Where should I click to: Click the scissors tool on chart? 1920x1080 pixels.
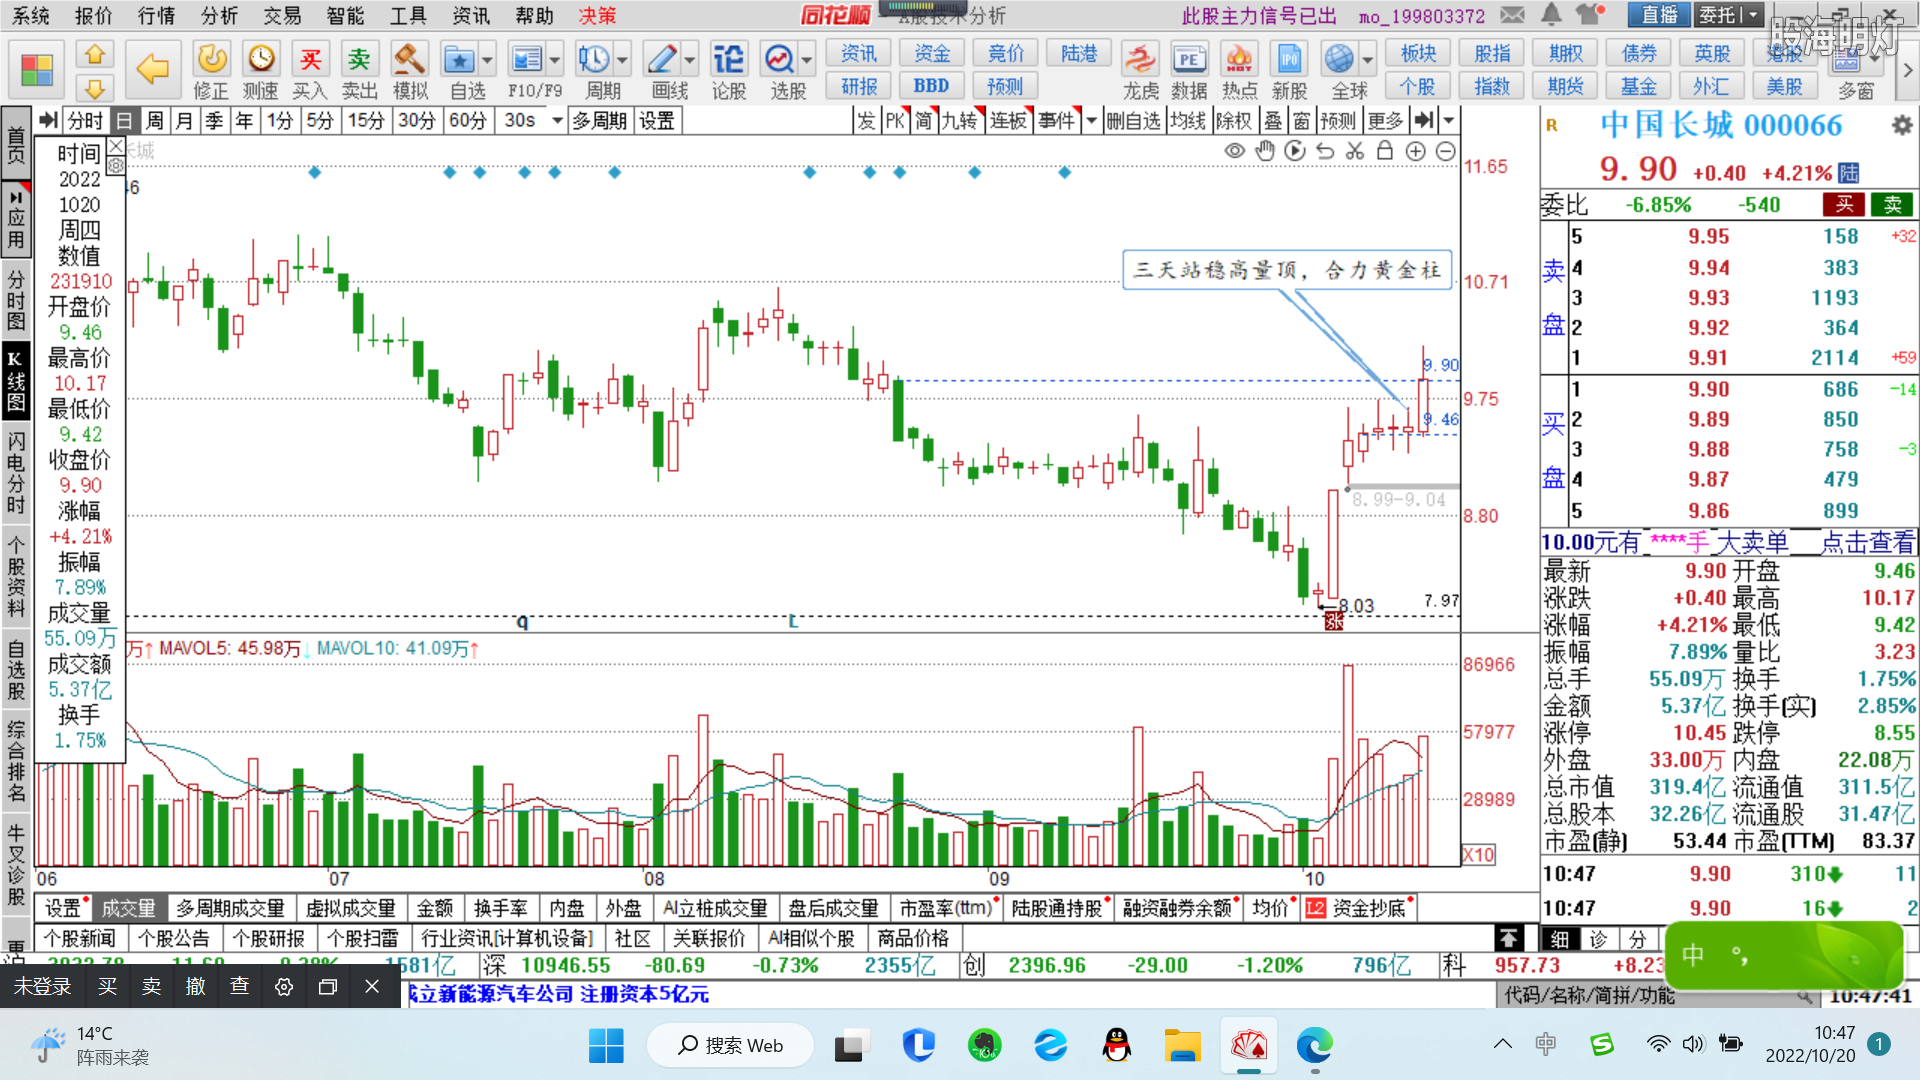pyautogui.click(x=1355, y=151)
